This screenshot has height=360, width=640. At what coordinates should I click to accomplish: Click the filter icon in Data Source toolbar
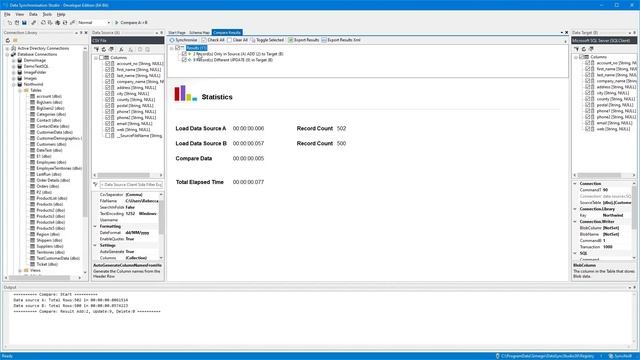tap(96, 49)
